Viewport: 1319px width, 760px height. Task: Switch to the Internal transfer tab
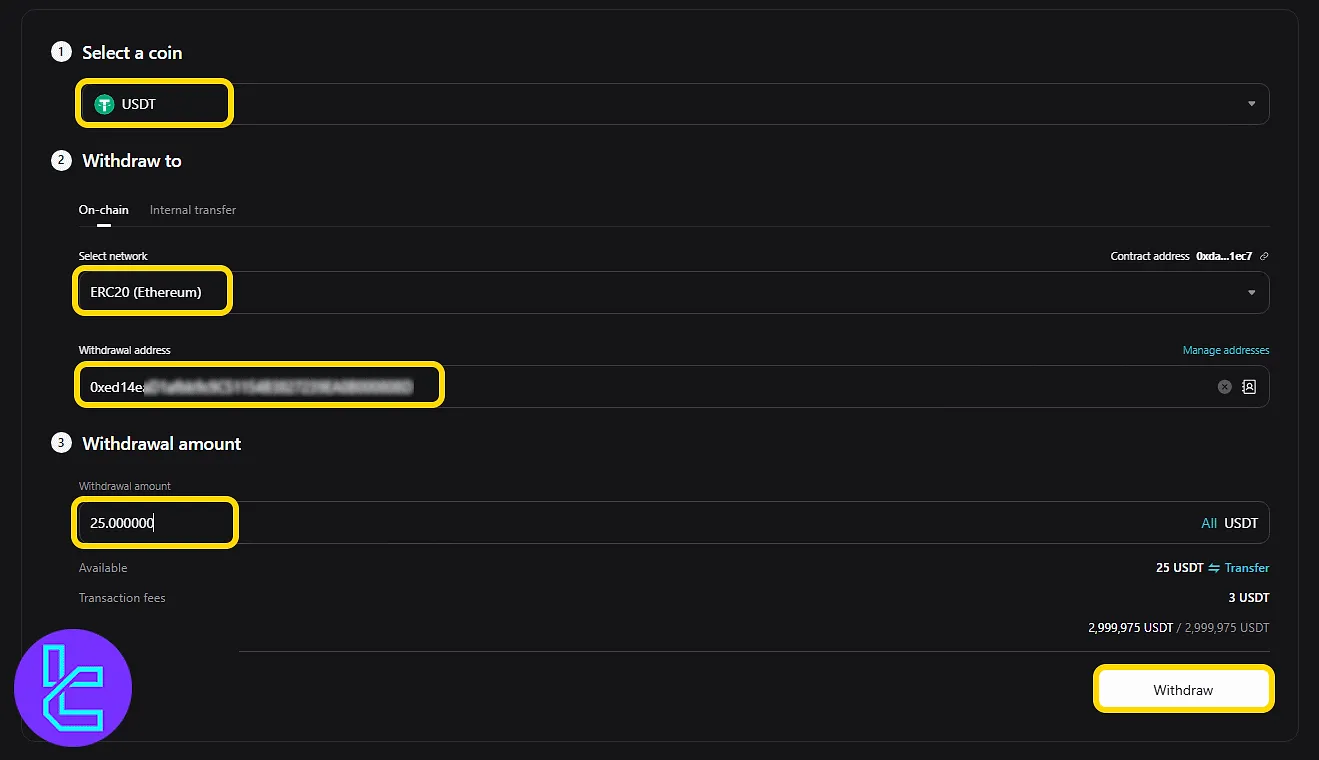point(193,210)
